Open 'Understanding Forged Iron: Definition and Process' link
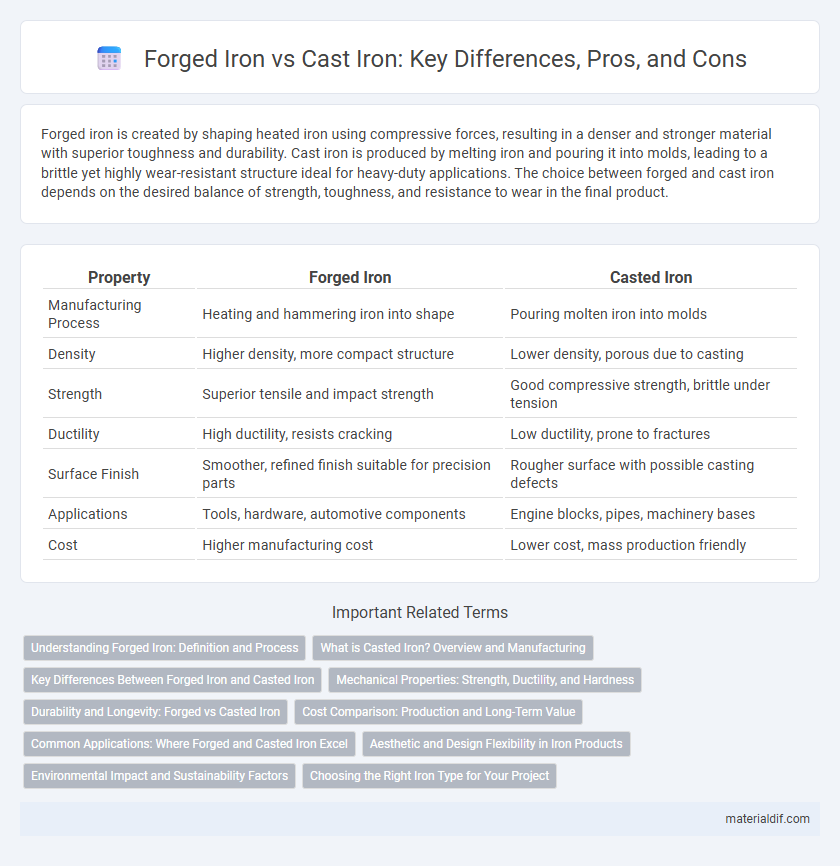Screen dimensions: 840x866 pos(165,648)
